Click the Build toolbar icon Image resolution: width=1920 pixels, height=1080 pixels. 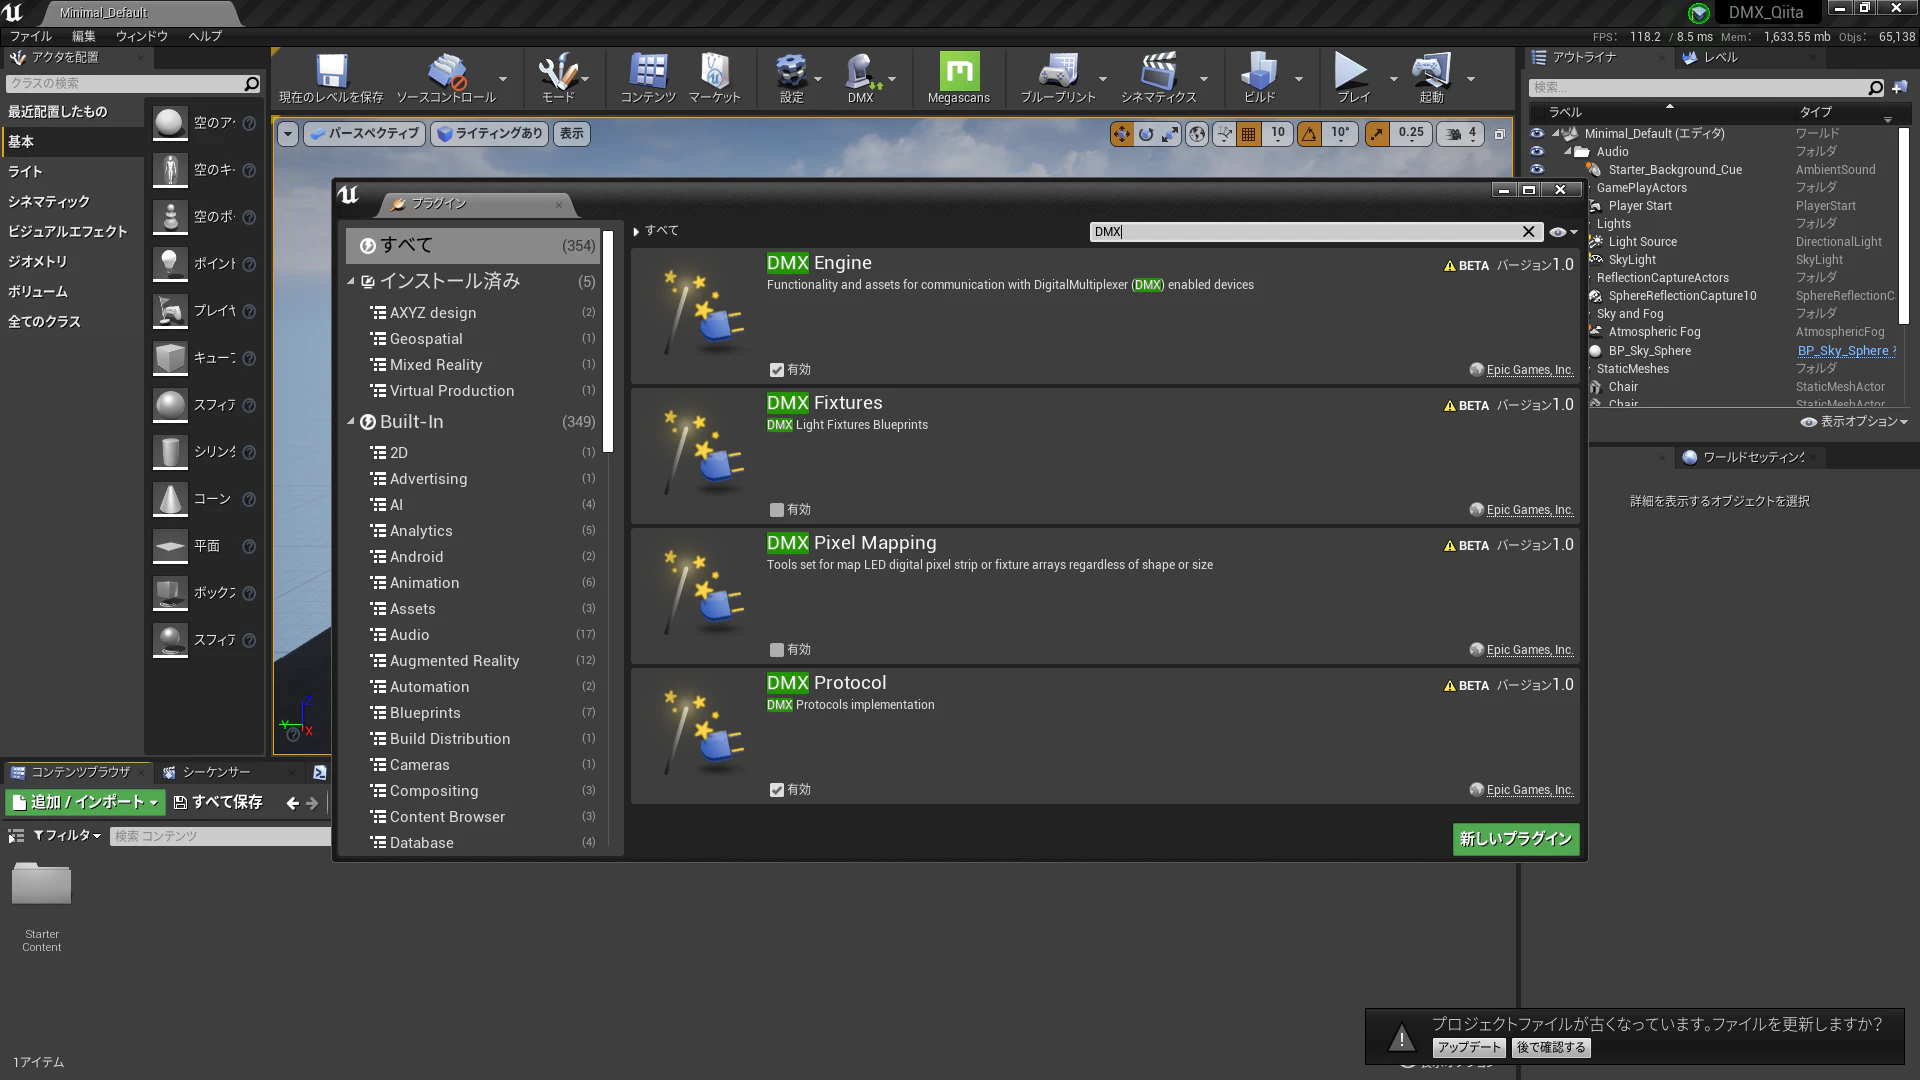pos(1259,78)
